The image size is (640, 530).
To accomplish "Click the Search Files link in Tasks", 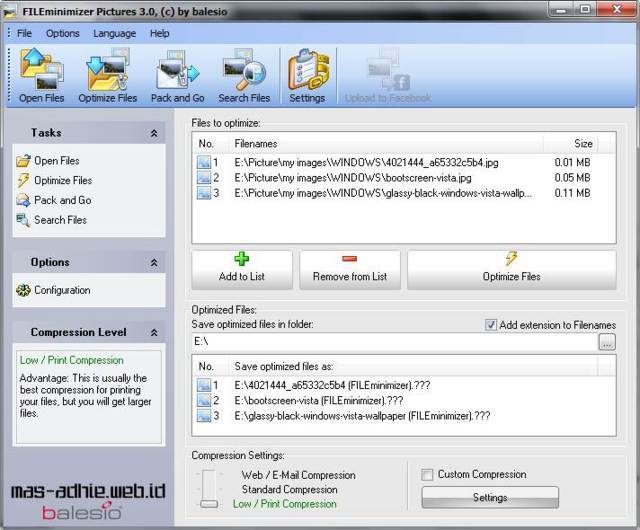I will pyautogui.click(x=60, y=220).
